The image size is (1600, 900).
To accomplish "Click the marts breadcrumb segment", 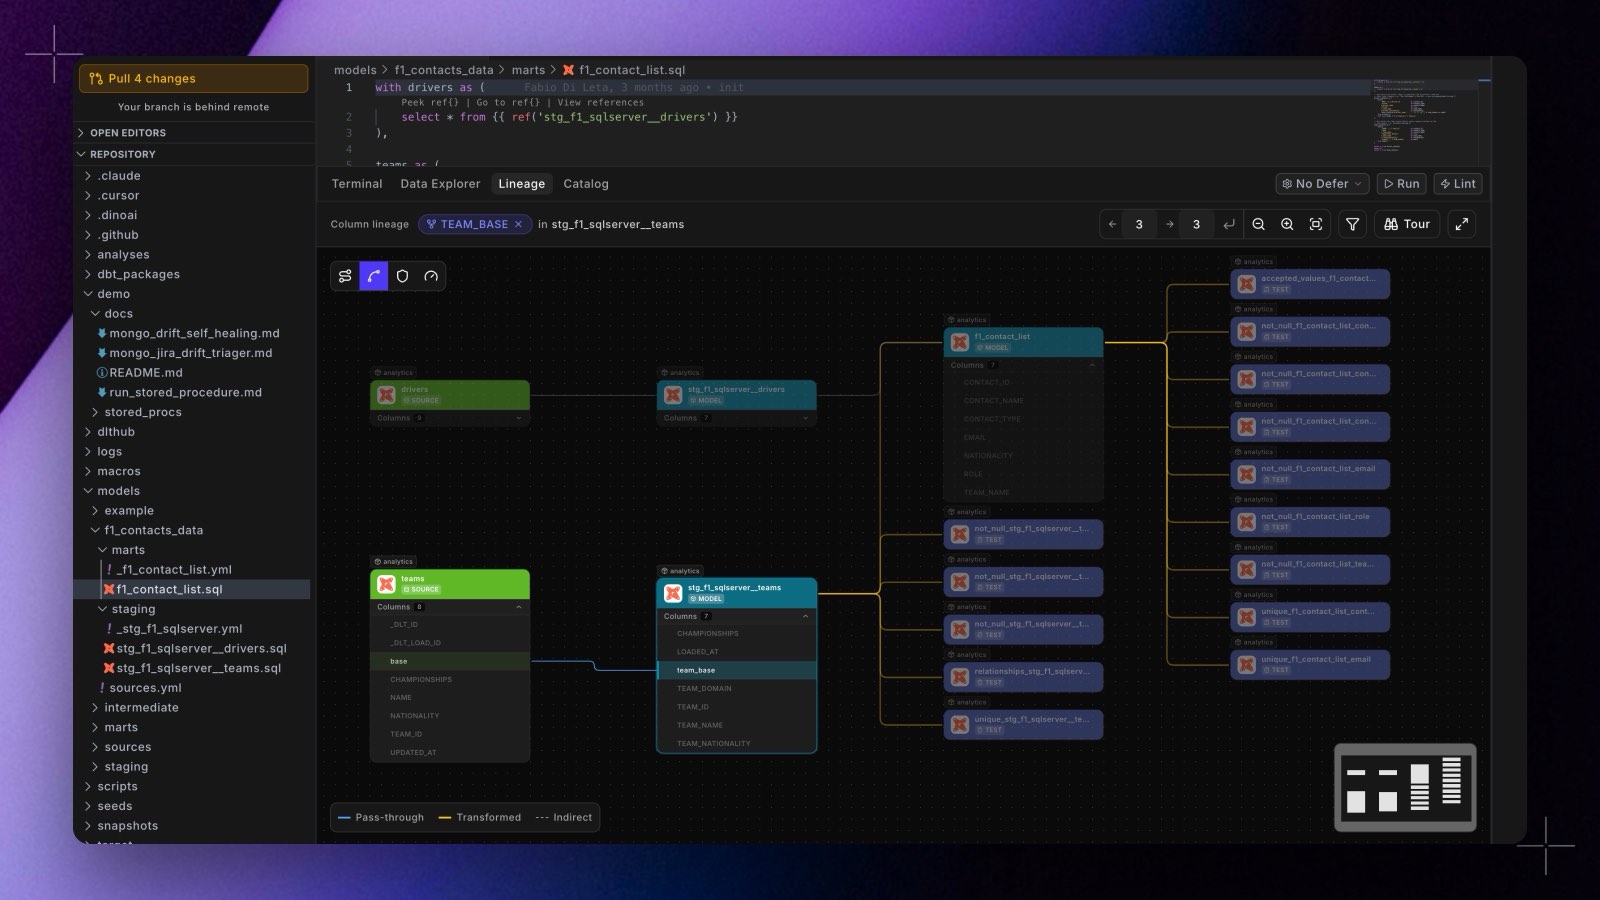I will 528,70.
